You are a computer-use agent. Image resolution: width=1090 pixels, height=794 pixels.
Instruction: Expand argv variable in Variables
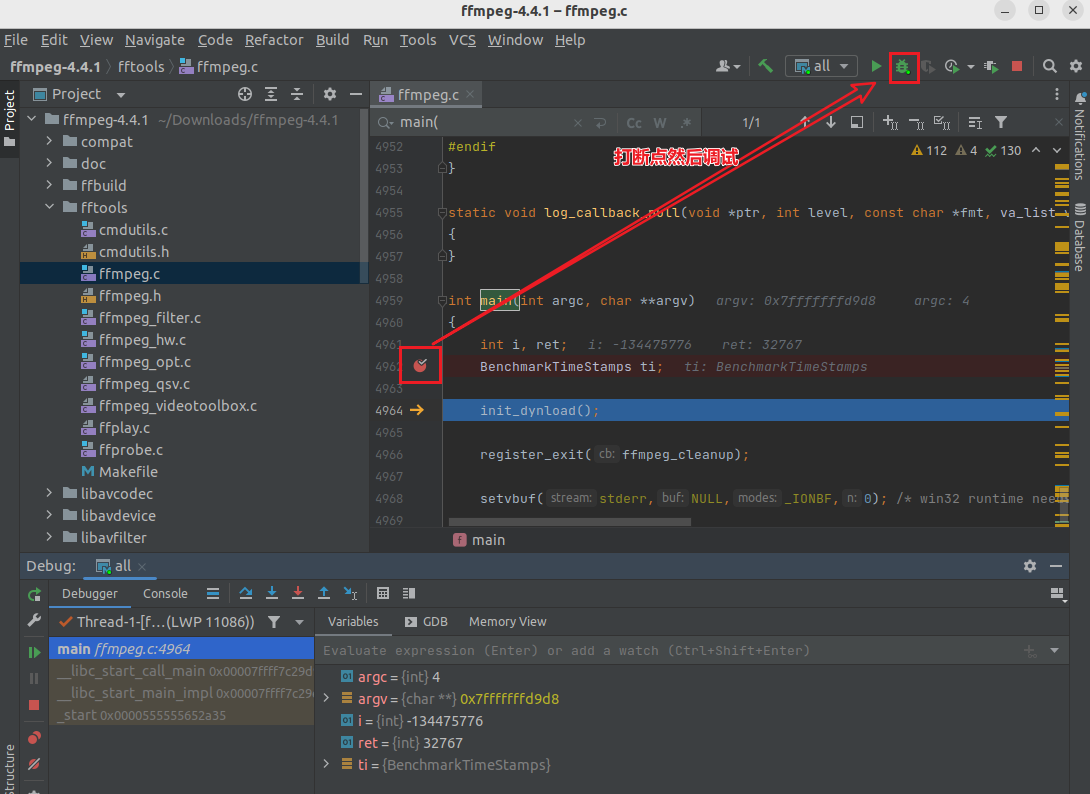tap(326, 698)
